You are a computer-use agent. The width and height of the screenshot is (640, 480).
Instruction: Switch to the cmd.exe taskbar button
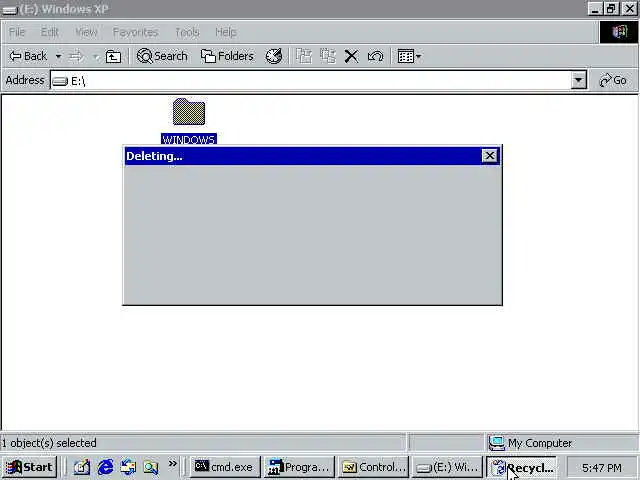coord(224,467)
